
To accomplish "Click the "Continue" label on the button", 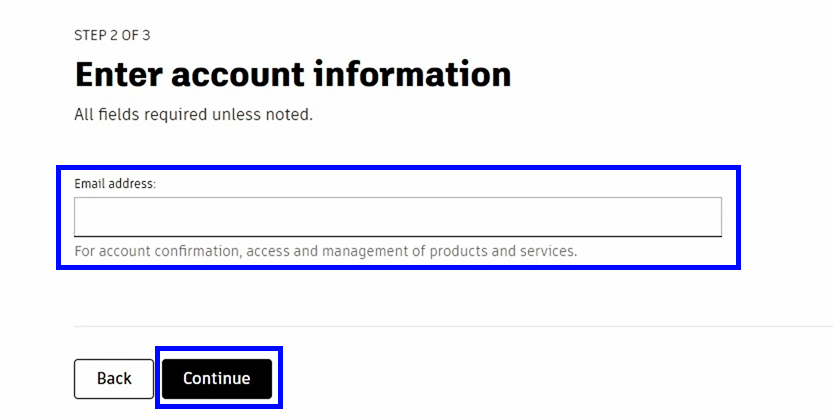I will pyautogui.click(x=217, y=379).
